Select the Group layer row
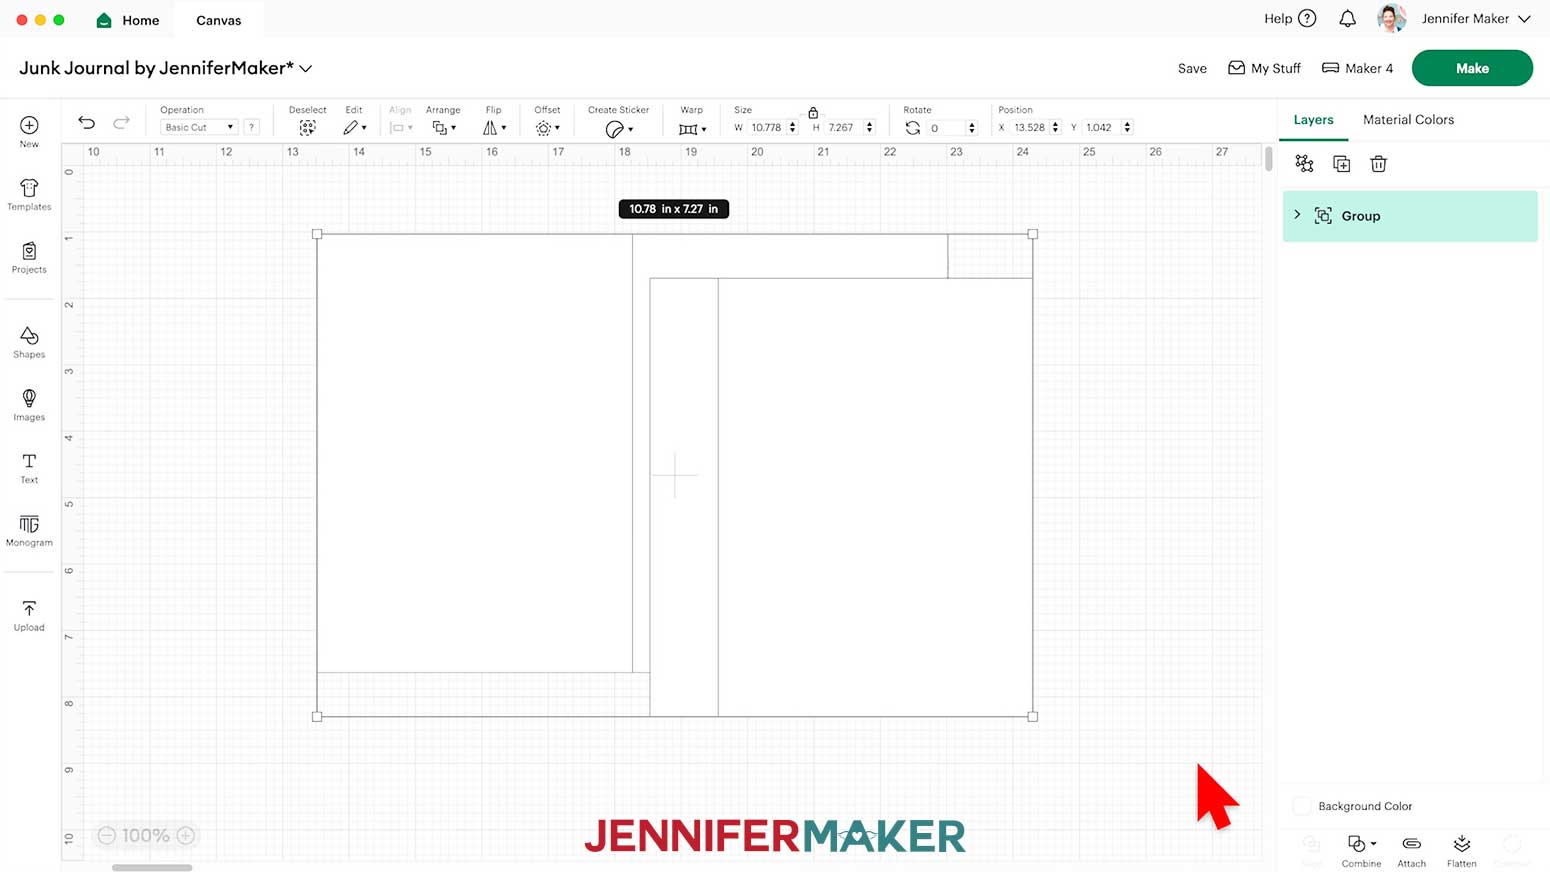 pyautogui.click(x=1410, y=216)
